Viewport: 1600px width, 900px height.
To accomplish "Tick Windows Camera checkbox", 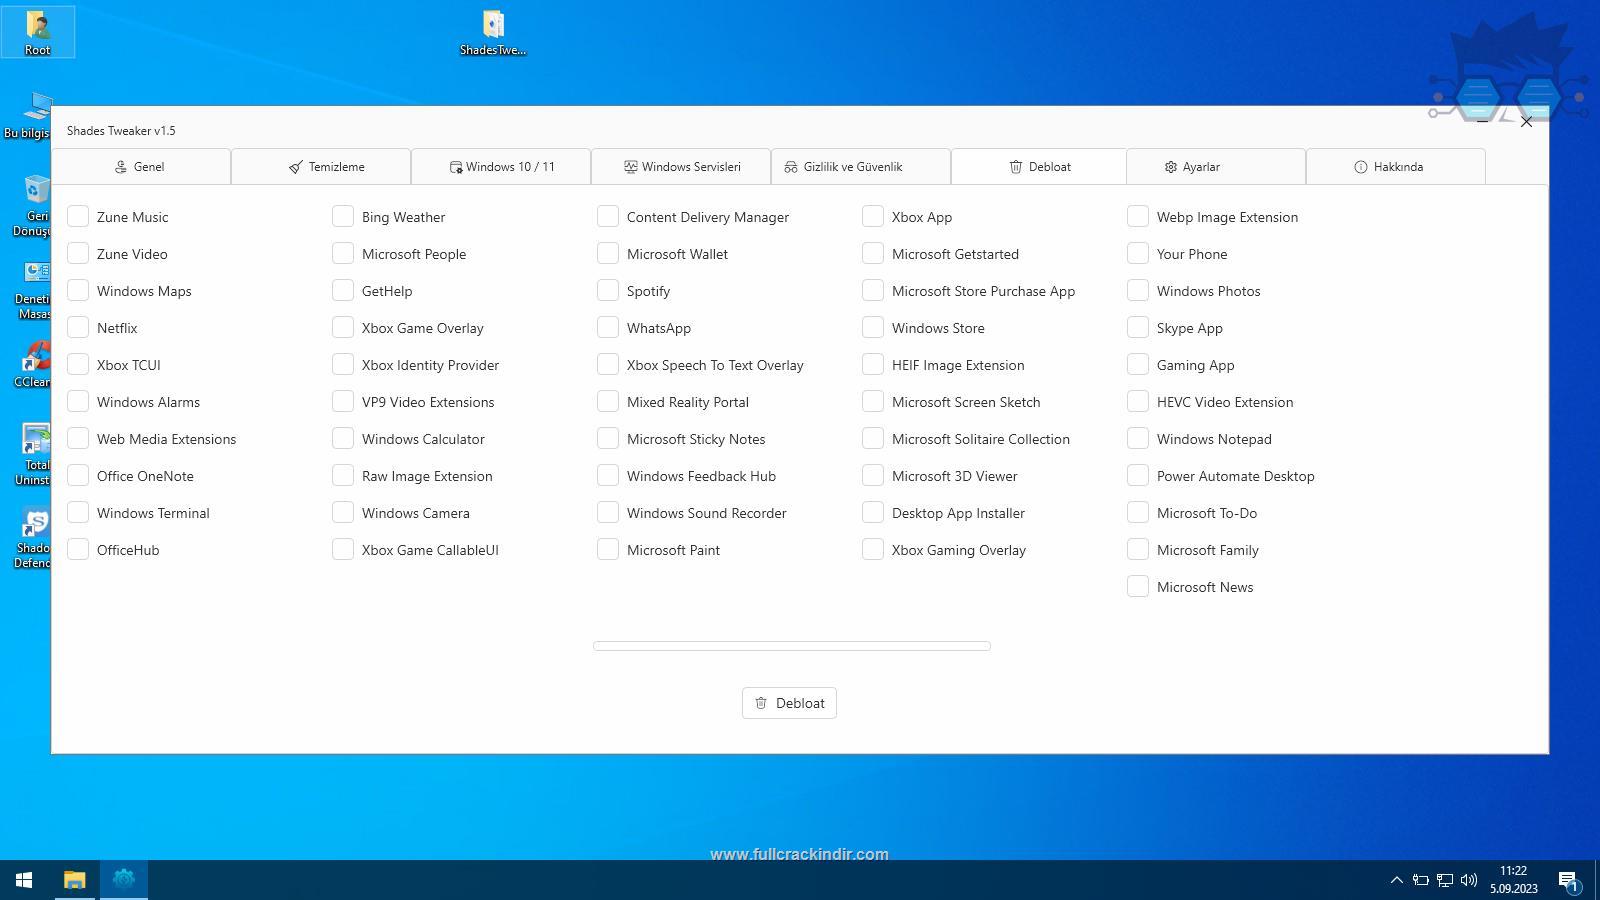I will pos(343,512).
